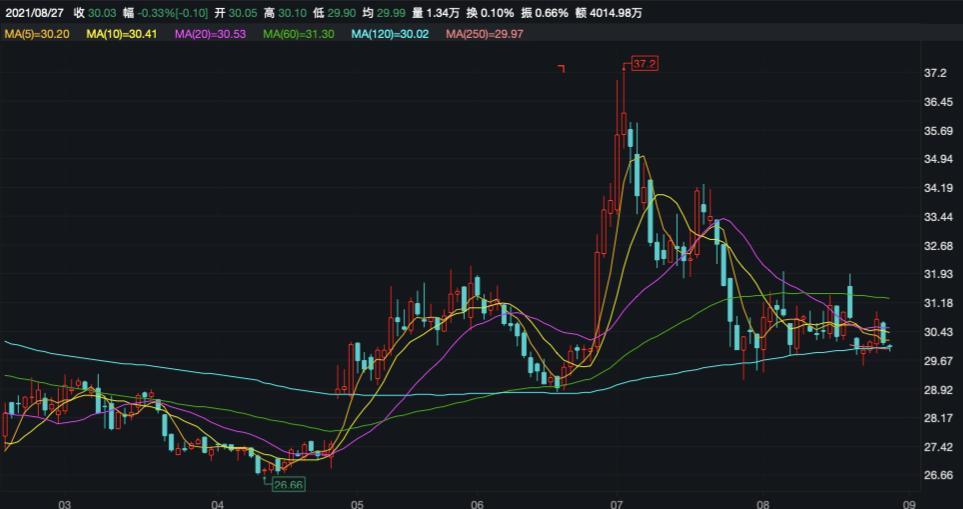The width and height of the screenshot is (963, 509).
Task: Click the magenta MA(20)=30.53 label
Action: [x=211, y=34]
